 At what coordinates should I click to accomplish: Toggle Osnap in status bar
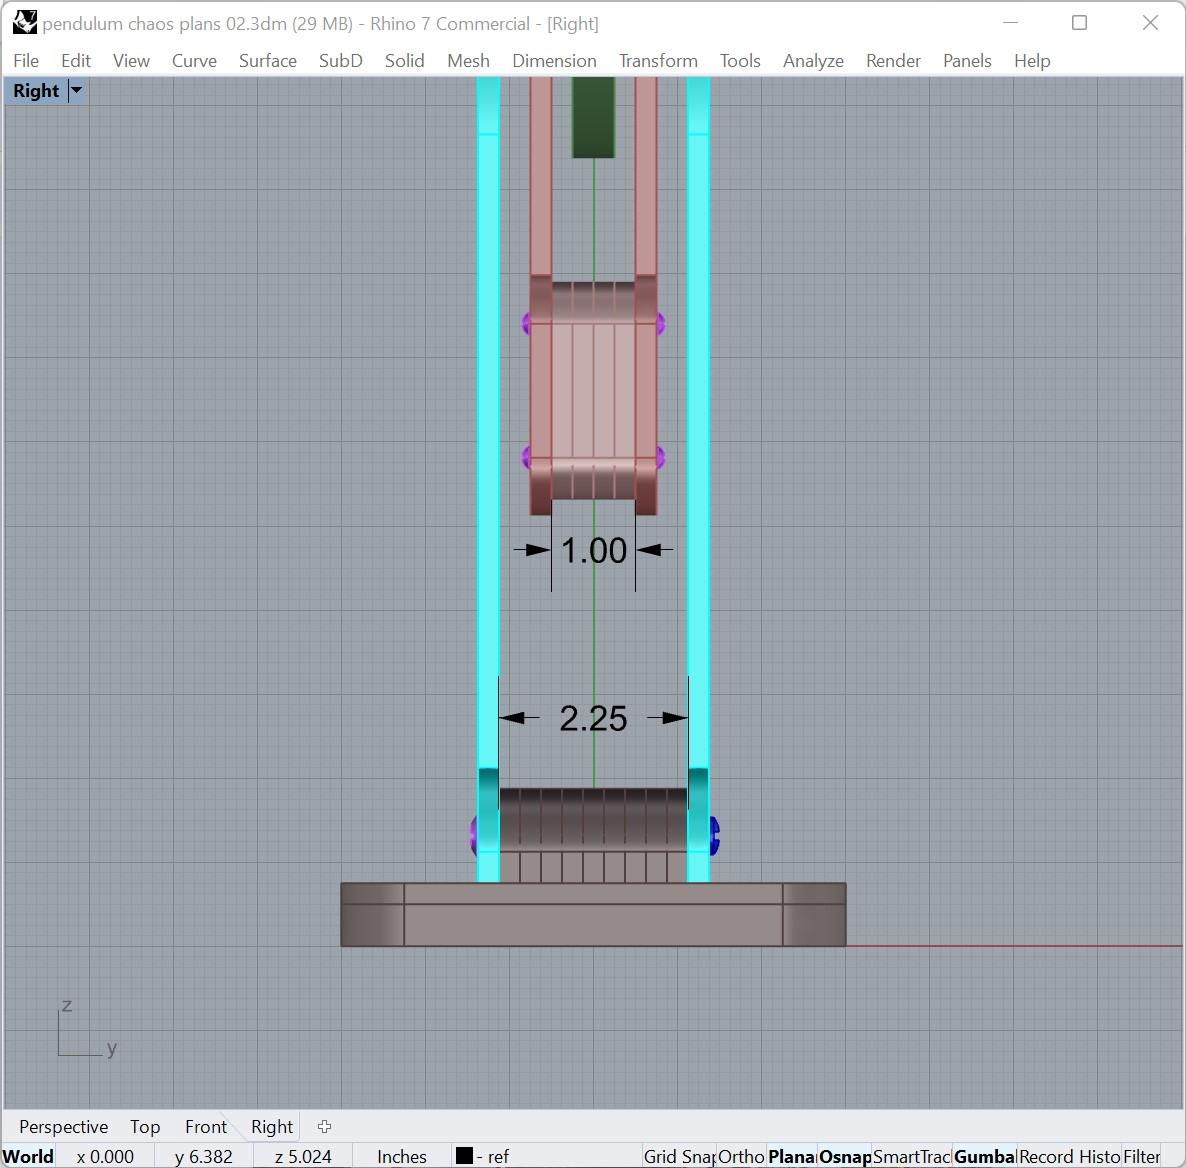point(844,1156)
